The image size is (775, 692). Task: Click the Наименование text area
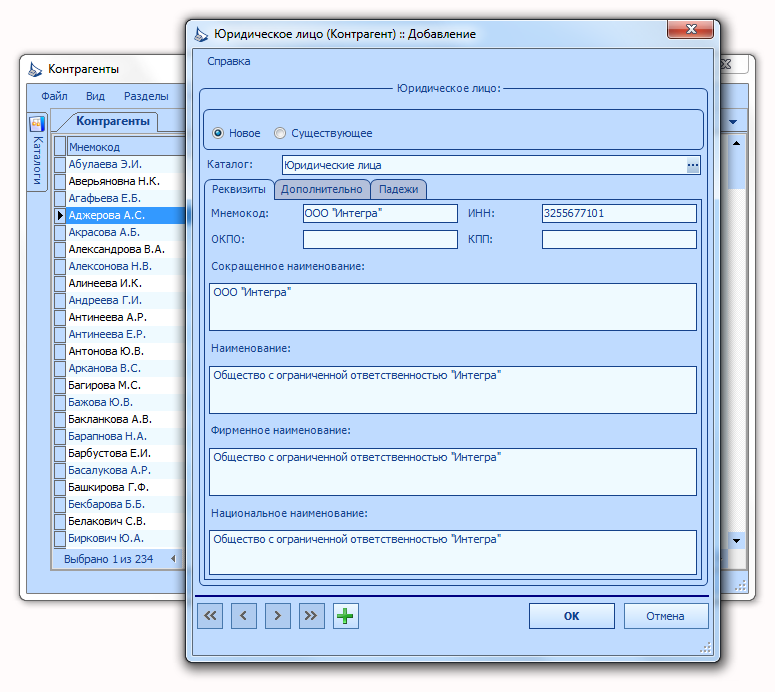click(453, 390)
